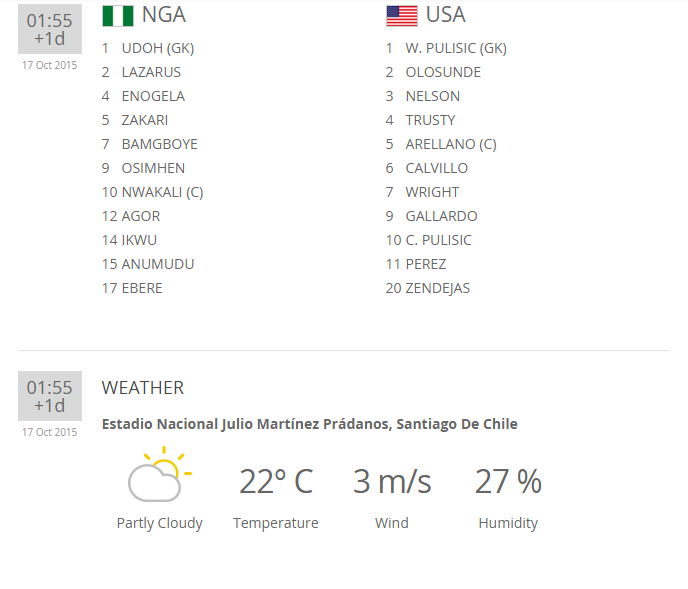Image resolution: width=688 pixels, height=589 pixels.
Task: Click W. PULISIC (GK) in USA lineup
Action: 456,48
